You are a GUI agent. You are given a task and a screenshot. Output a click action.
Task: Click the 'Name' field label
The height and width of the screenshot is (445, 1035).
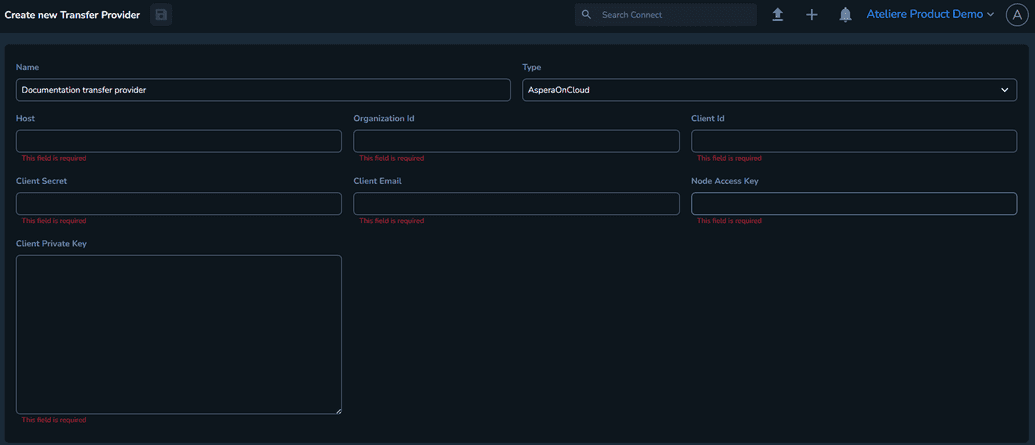click(27, 67)
